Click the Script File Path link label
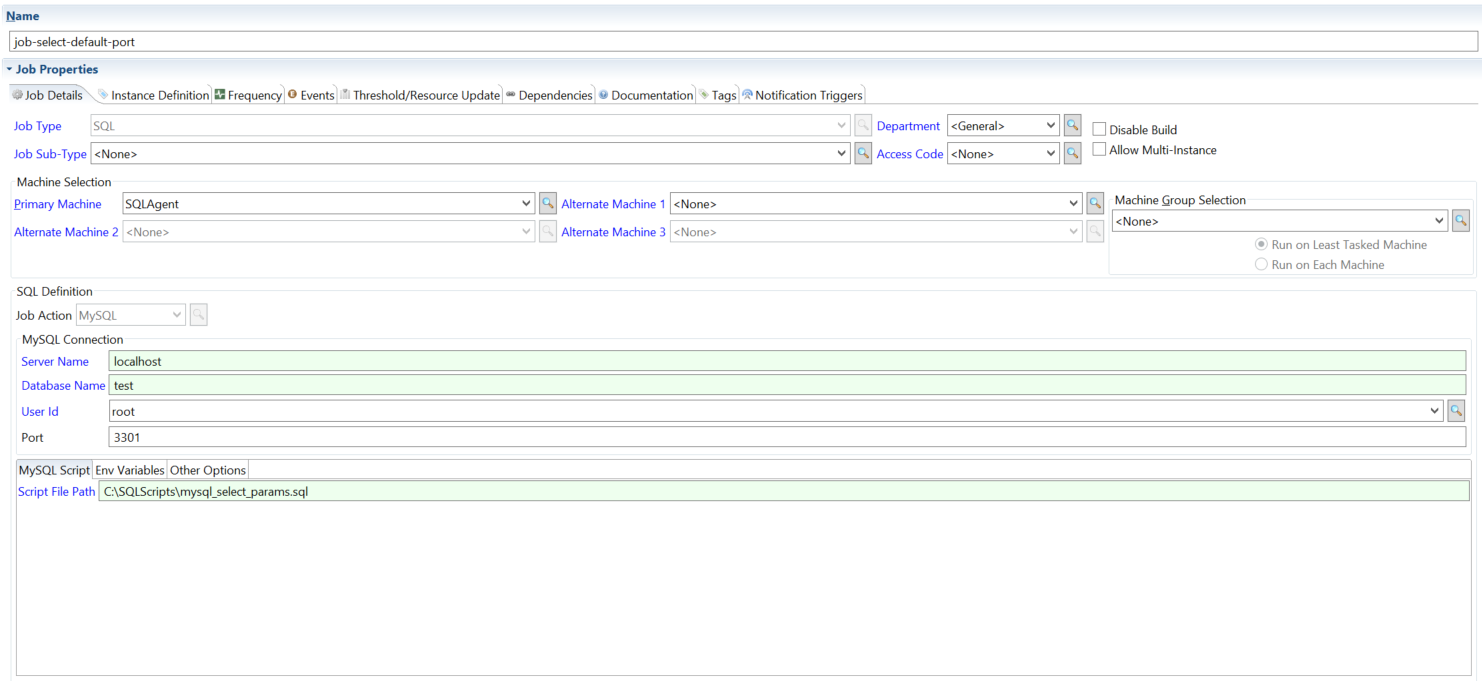 click(57, 491)
